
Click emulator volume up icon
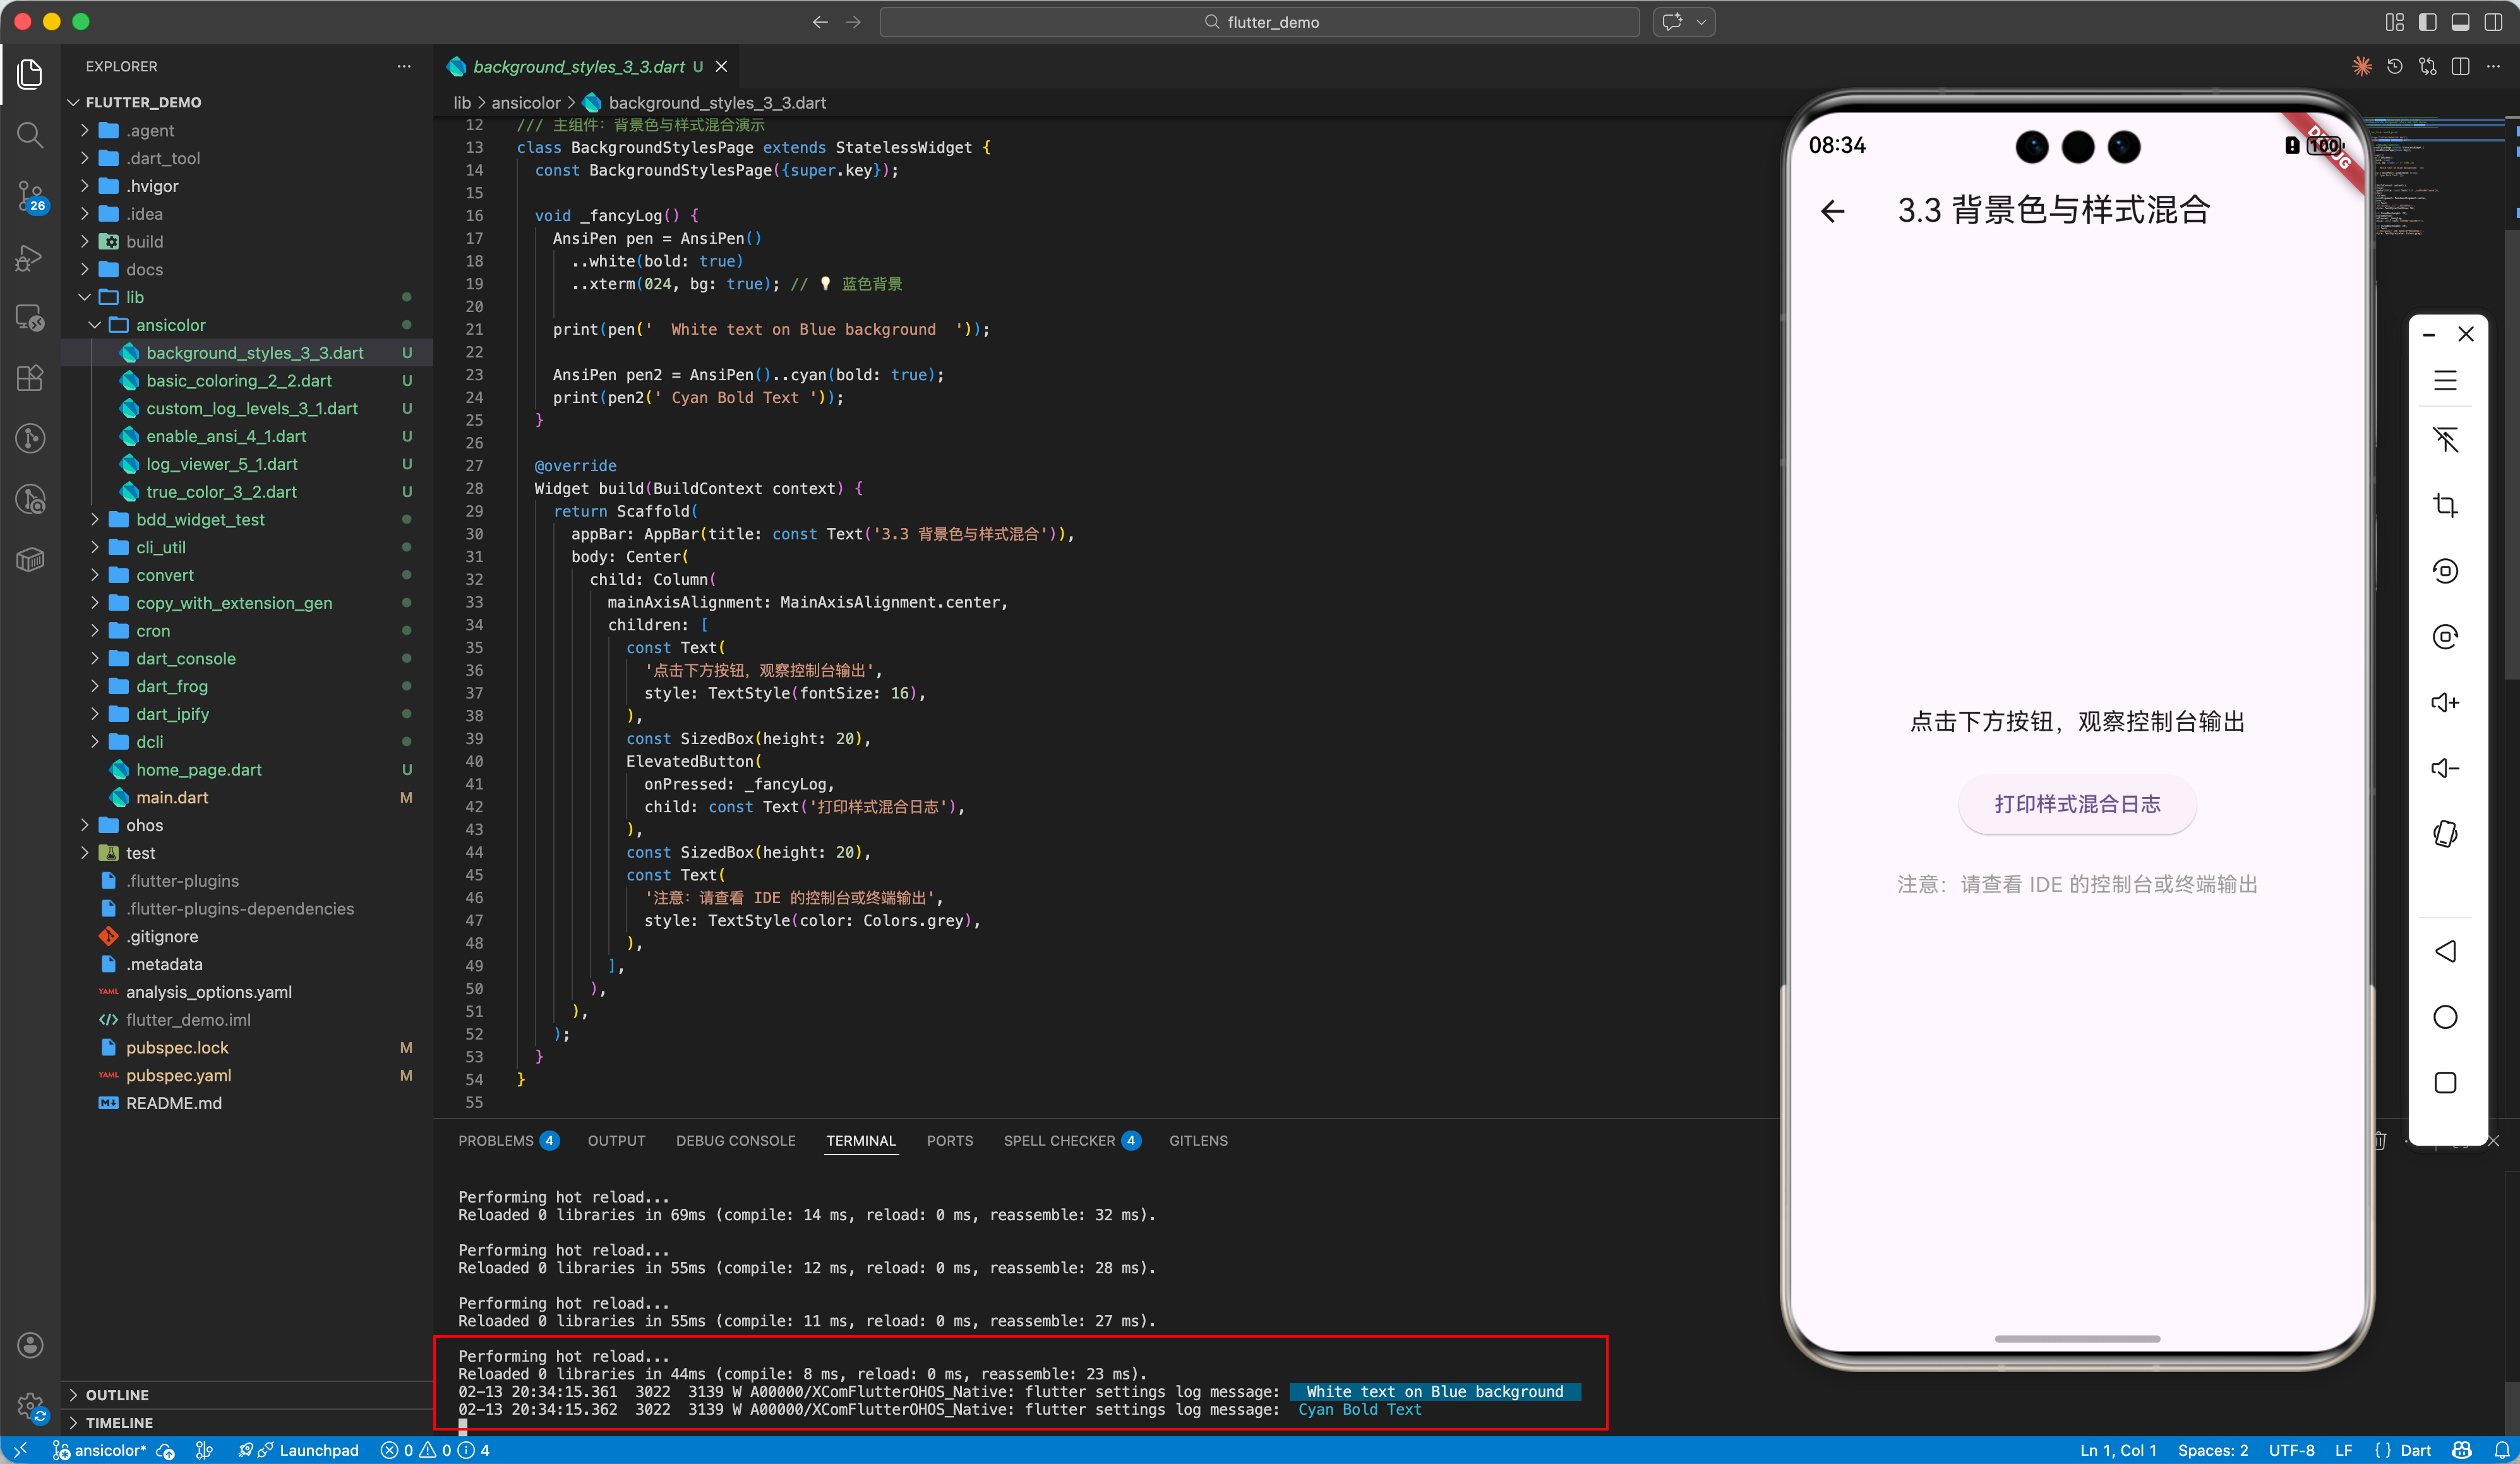[x=2445, y=703]
